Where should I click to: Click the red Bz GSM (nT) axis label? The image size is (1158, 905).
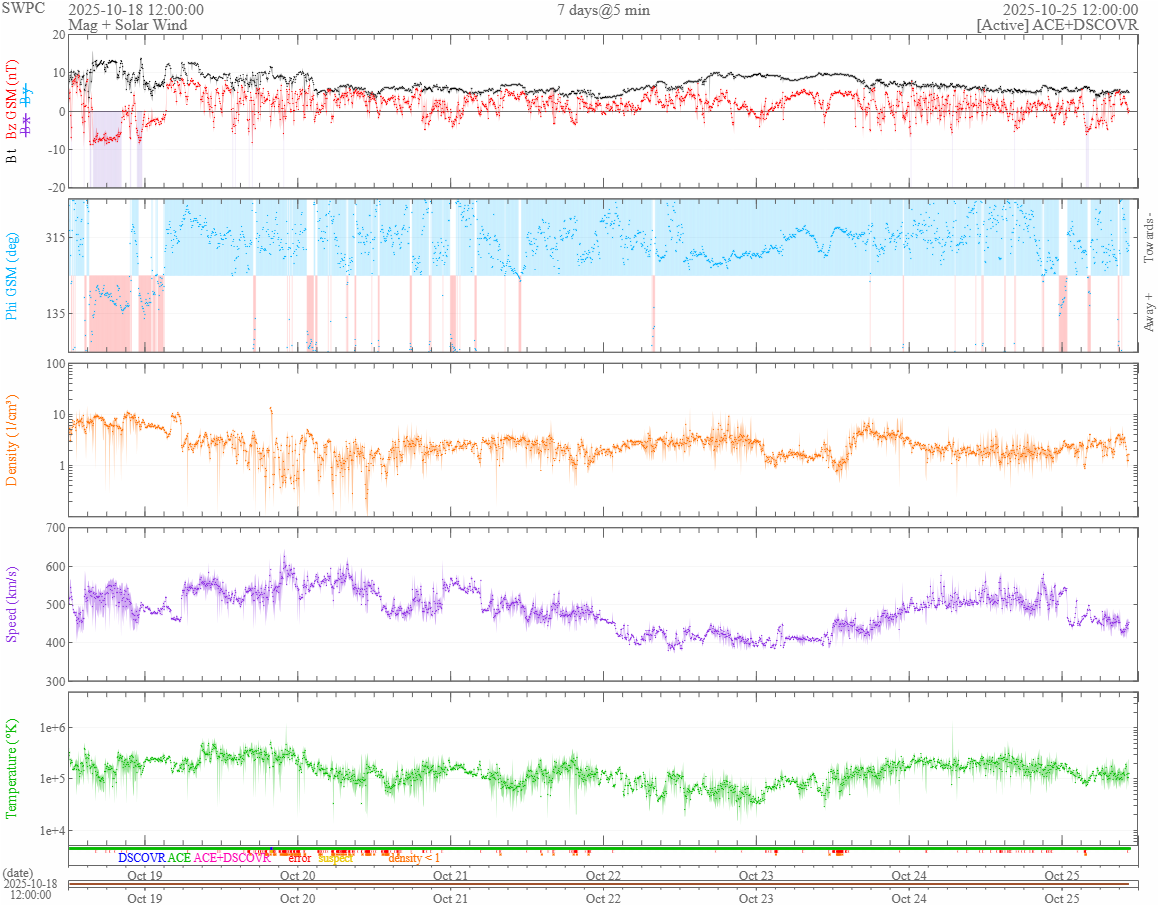(x=12, y=85)
